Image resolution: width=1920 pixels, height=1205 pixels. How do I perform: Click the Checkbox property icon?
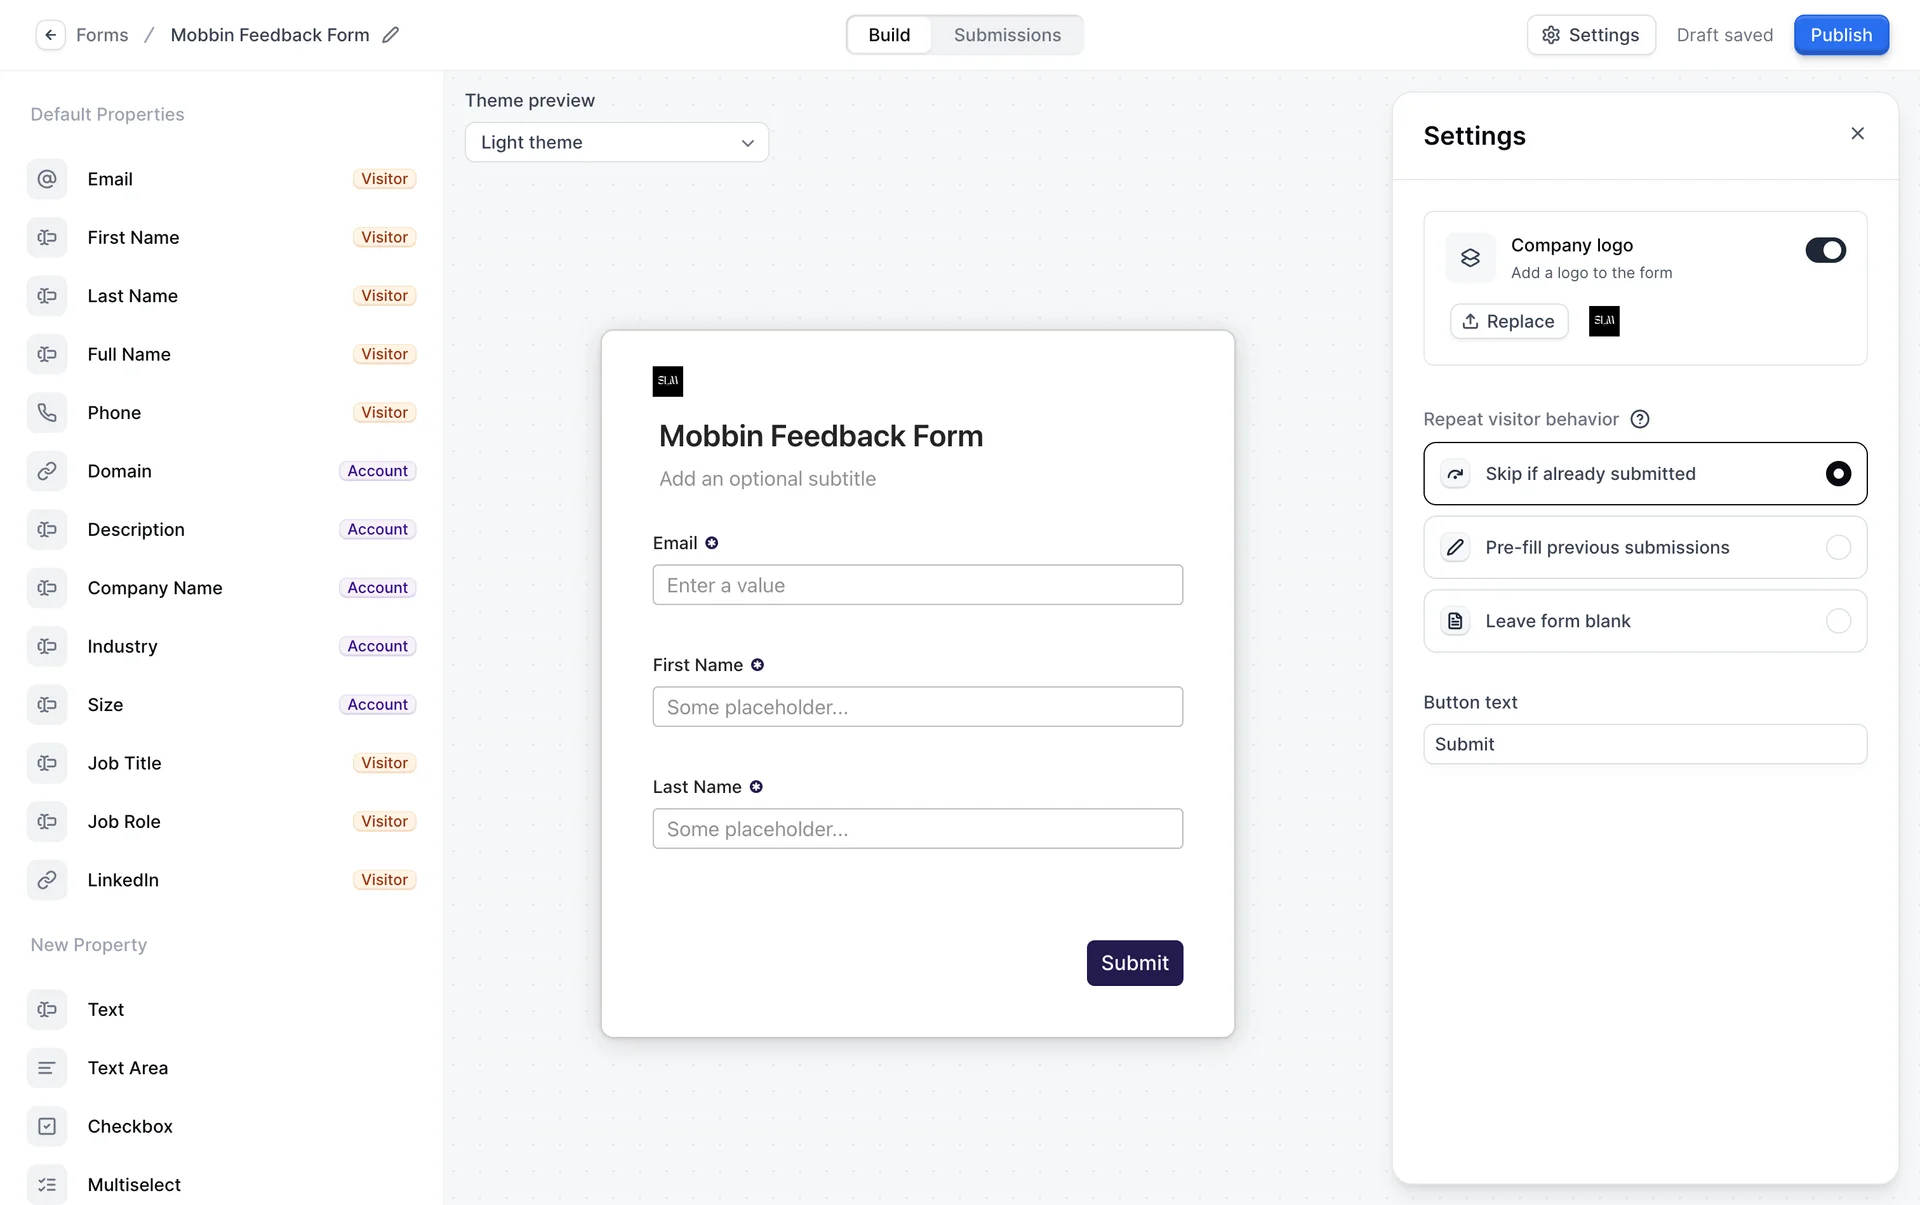coord(47,1126)
